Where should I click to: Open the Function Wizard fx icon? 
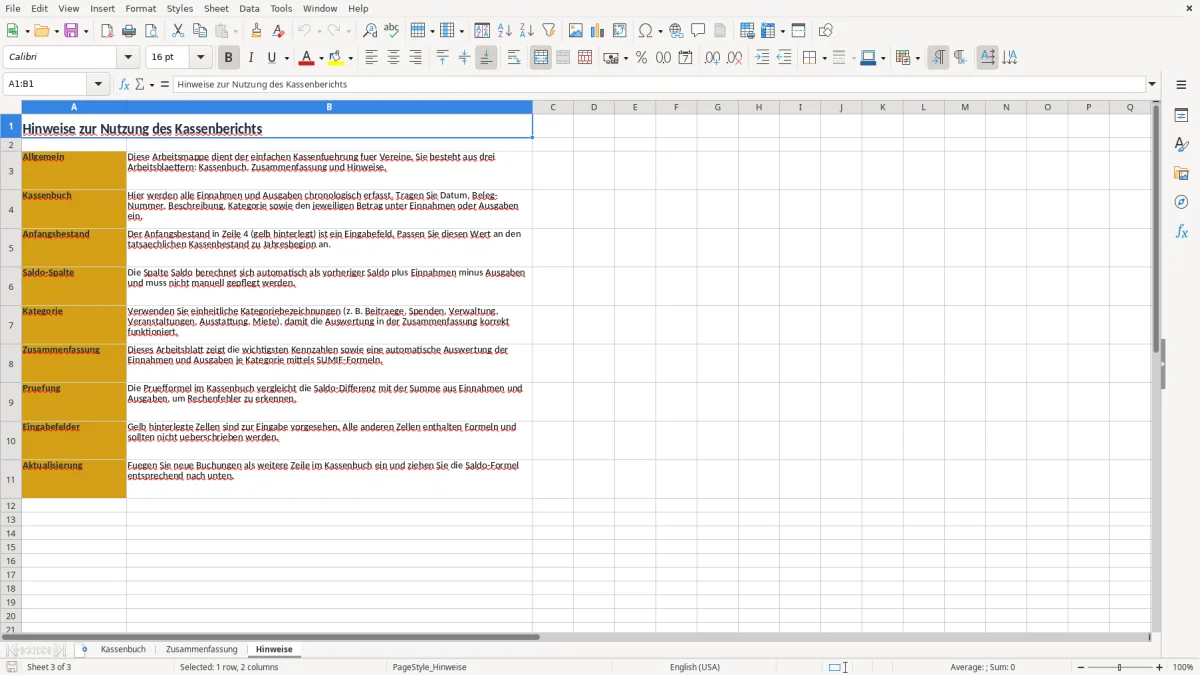tap(125, 85)
